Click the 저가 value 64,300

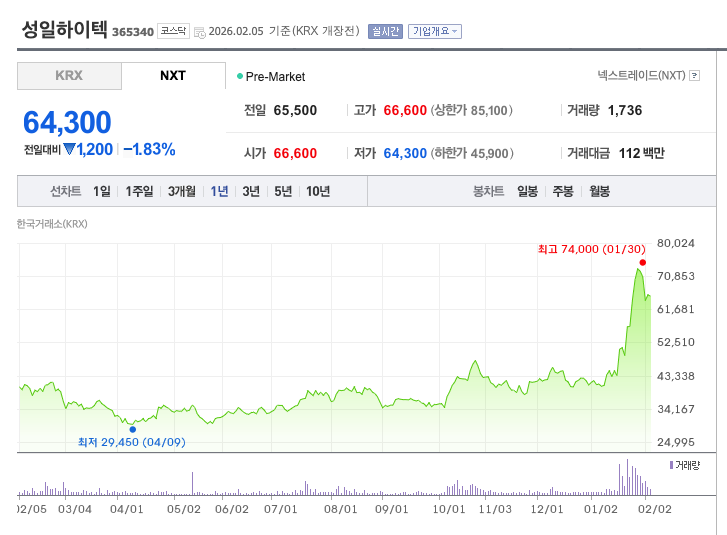(405, 153)
